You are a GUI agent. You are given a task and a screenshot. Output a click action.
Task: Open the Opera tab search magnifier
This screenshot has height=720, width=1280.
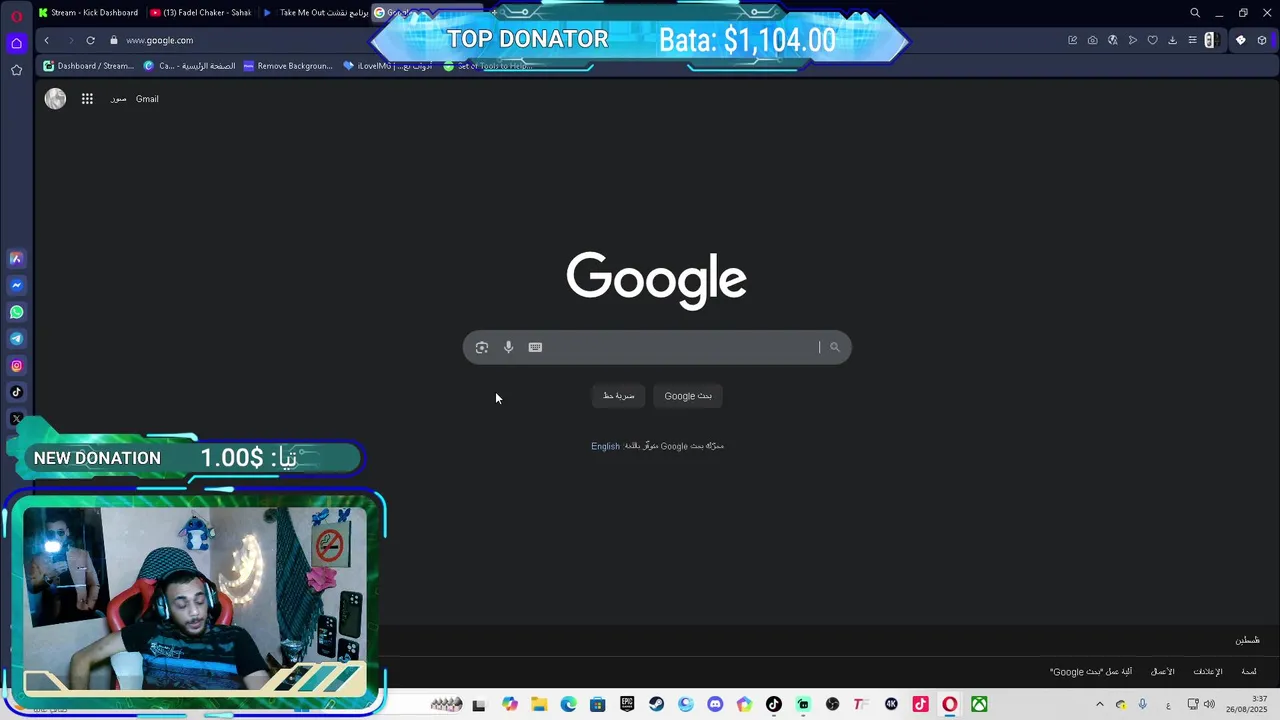coord(1194,13)
